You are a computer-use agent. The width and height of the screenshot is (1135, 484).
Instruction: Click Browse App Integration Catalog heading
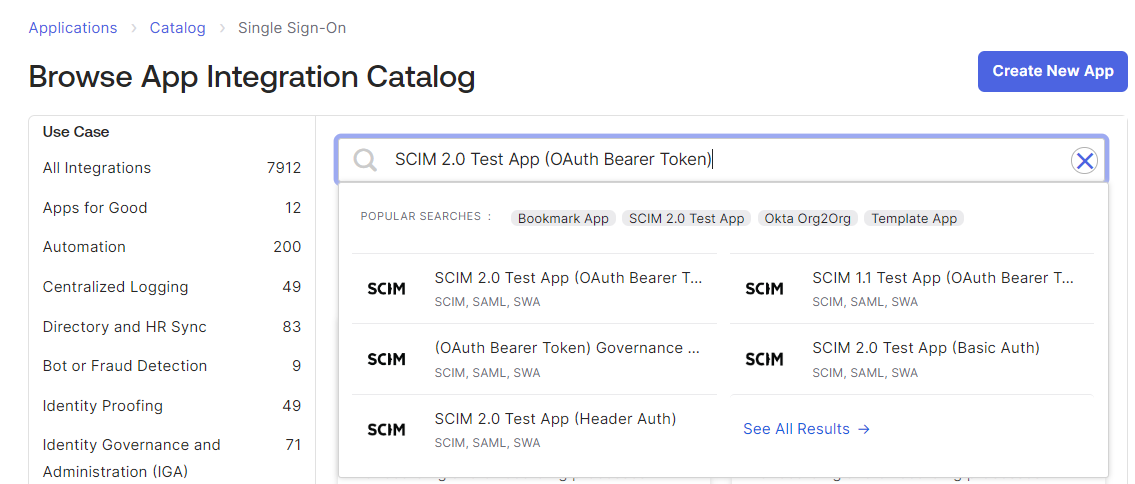(x=252, y=77)
